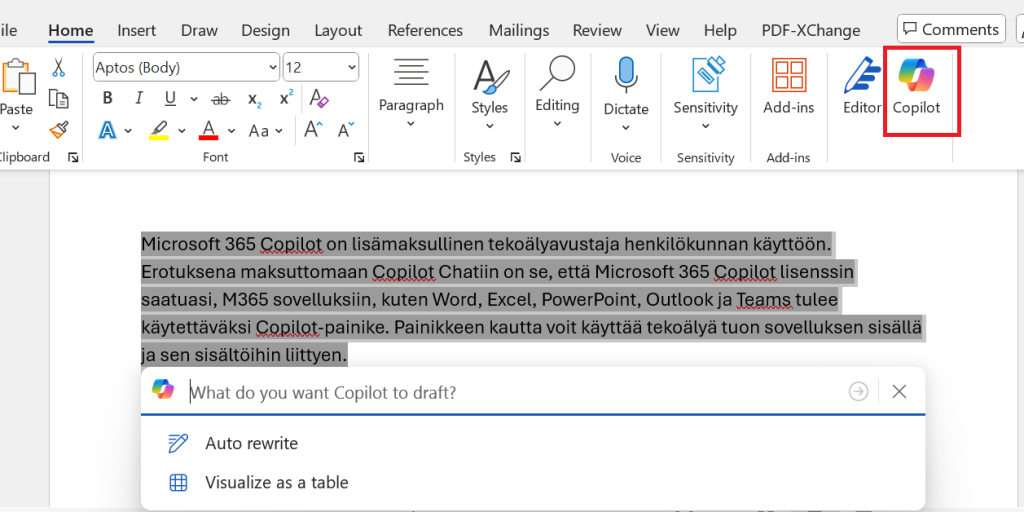Open the font name dropdown
1024x512 pixels.
coord(273,68)
